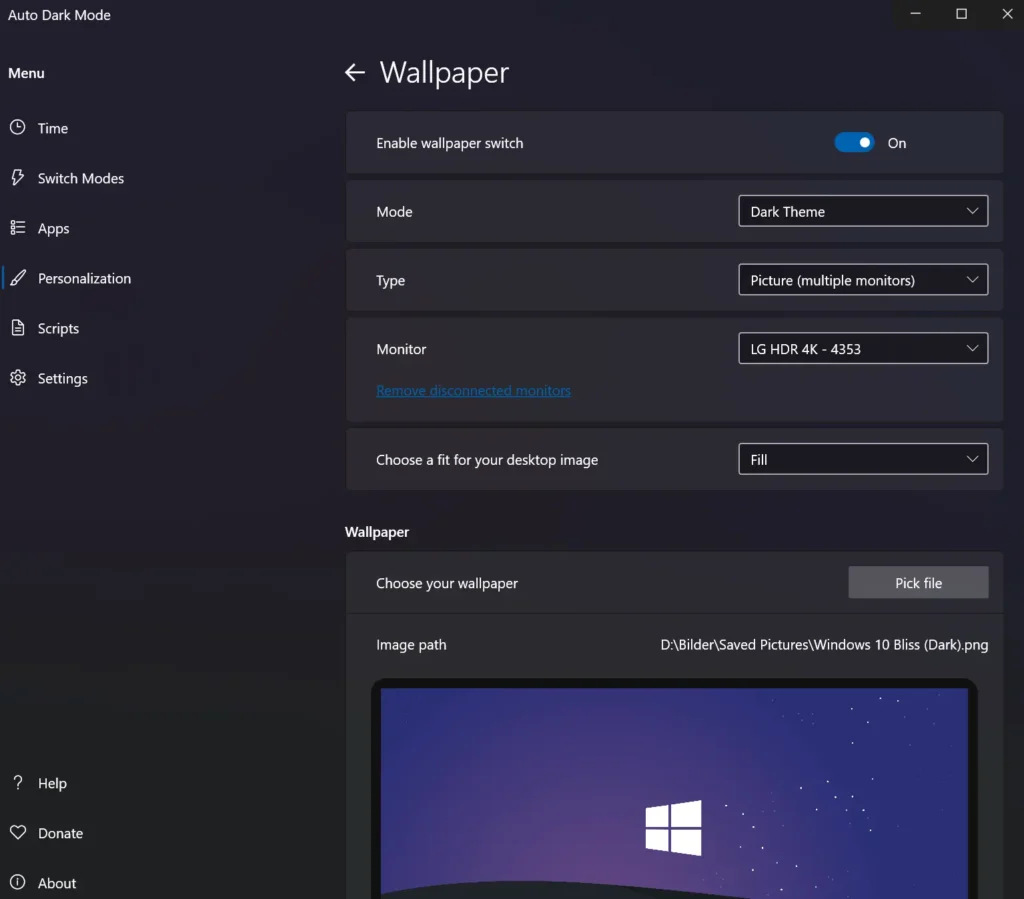This screenshot has height=899, width=1024.
Task: Click the Time clock icon in sidebar
Action: pyautogui.click(x=18, y=128)
